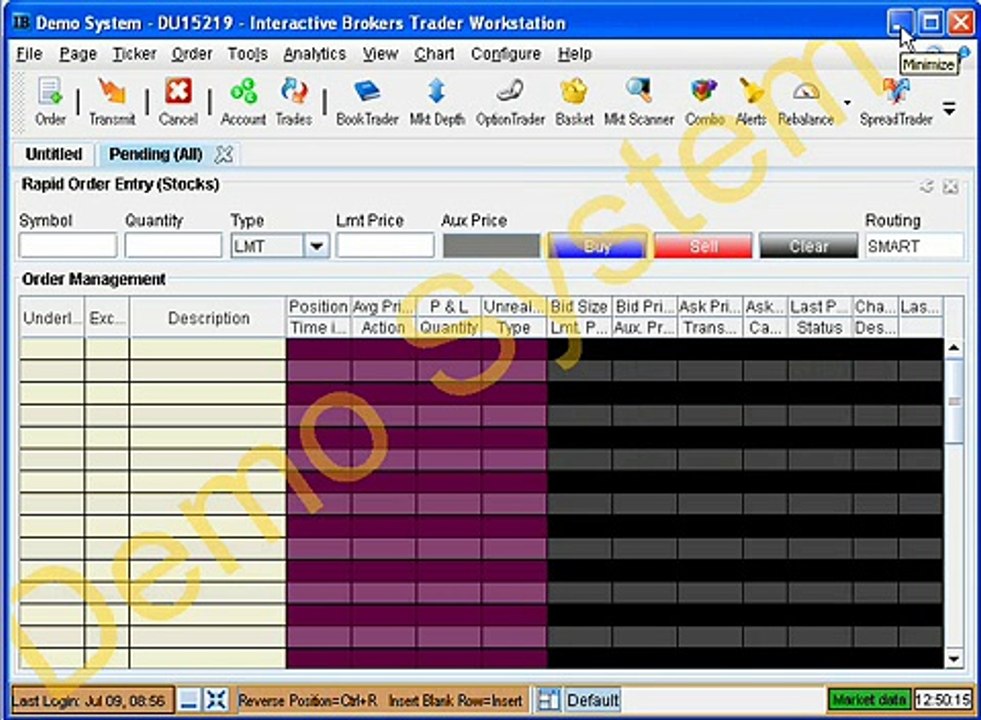Launch OptionTrader from toolbar
The image size is (981, 720).
510,101
